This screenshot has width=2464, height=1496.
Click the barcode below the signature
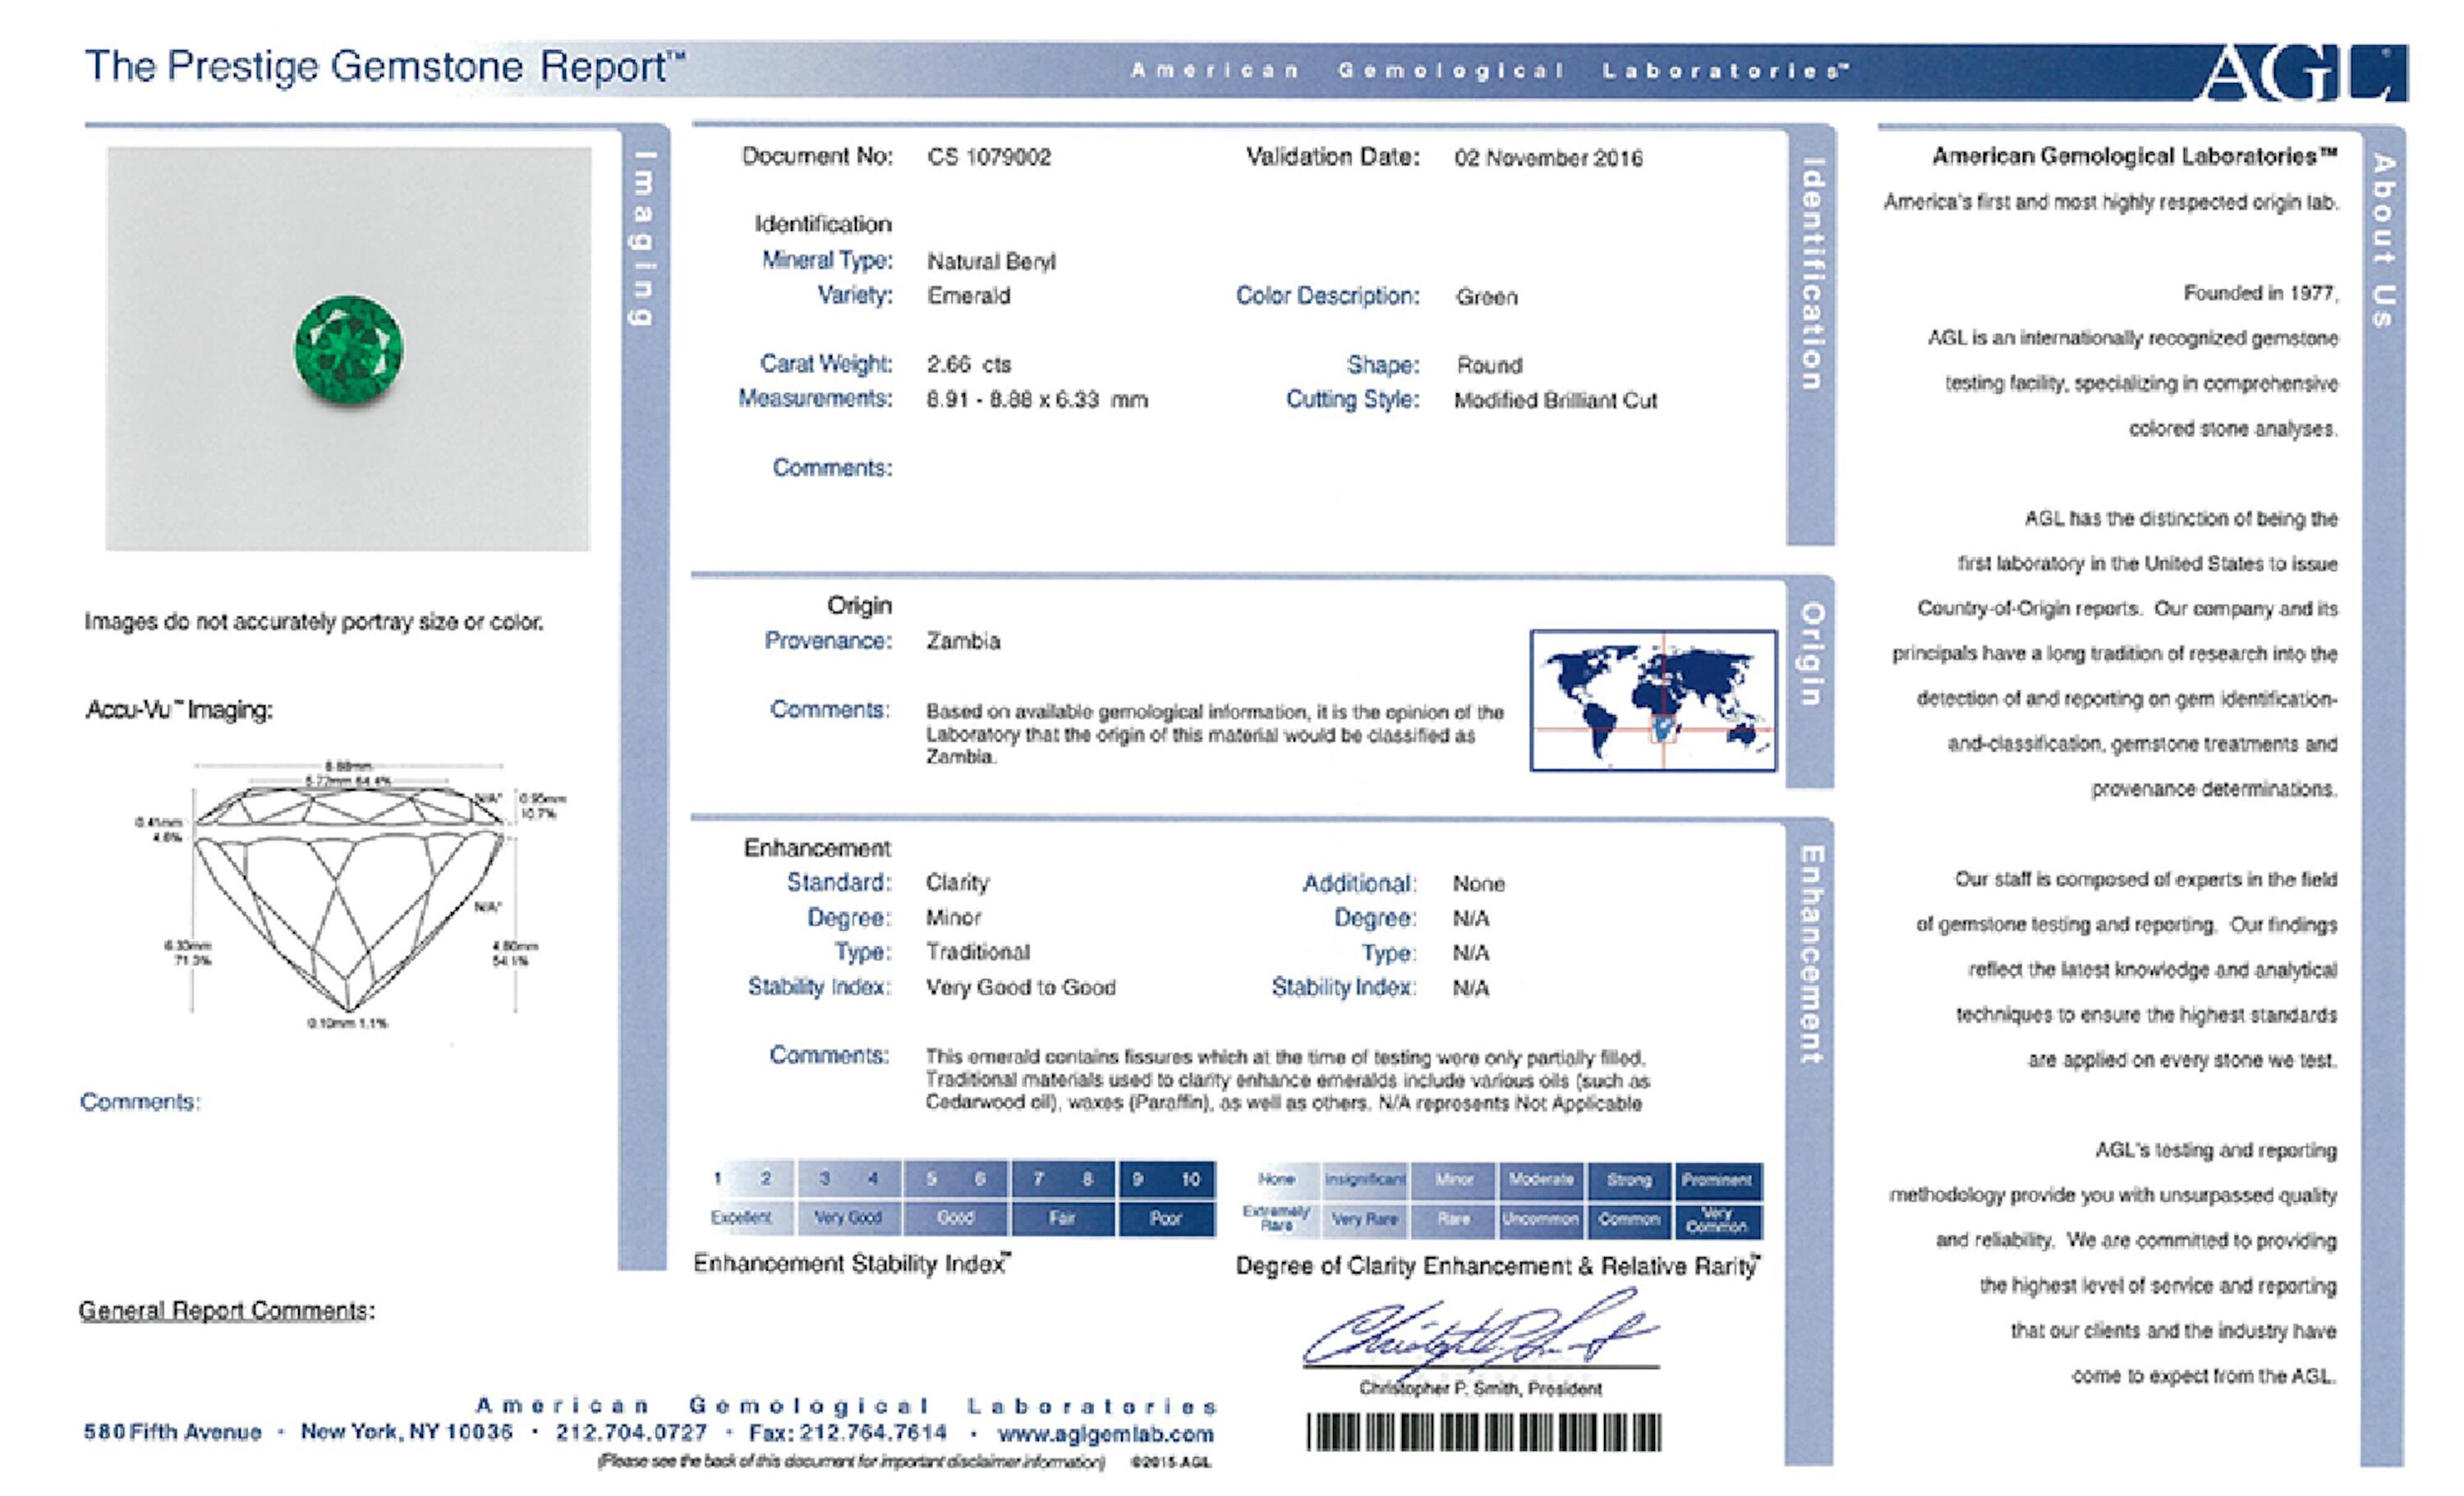tap(1483, 1432)
